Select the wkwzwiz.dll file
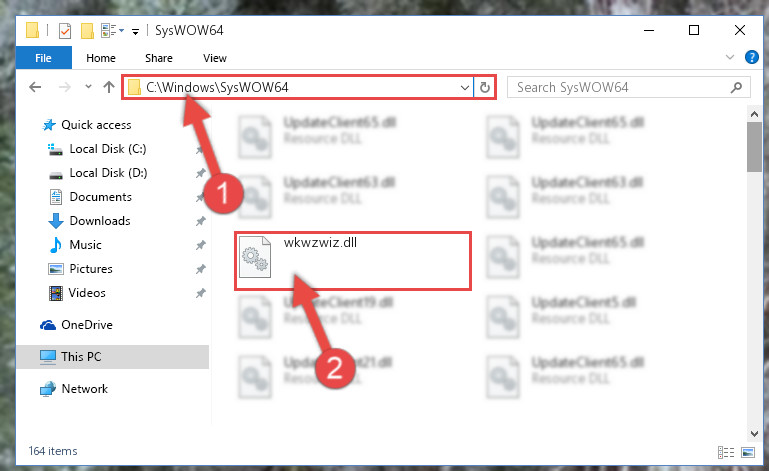The image size is (769, 471). click(353, 261)
